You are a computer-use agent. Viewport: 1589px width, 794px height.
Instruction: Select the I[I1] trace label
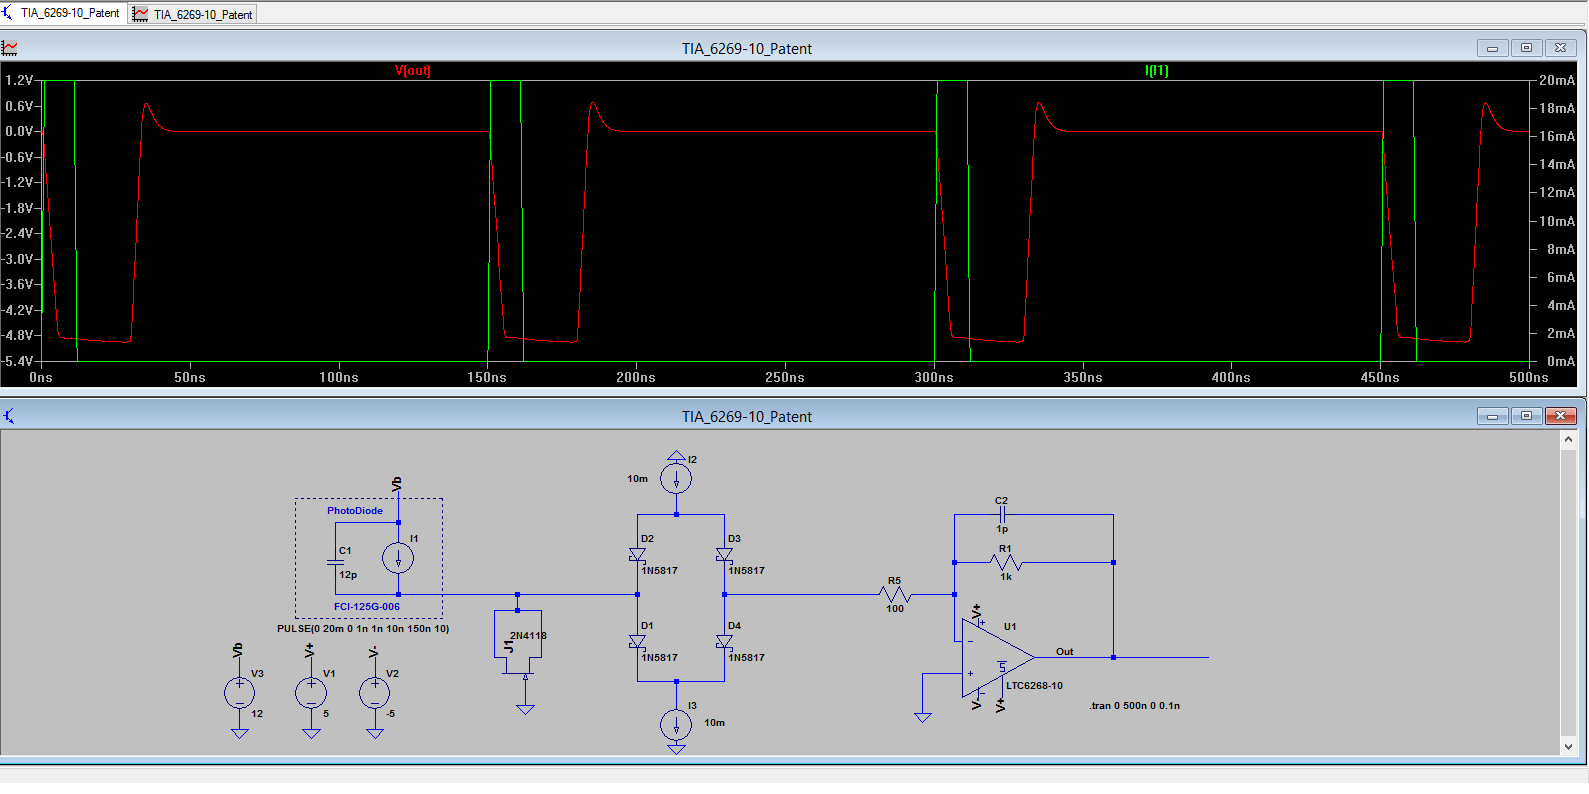click(x=1156, y=71)
